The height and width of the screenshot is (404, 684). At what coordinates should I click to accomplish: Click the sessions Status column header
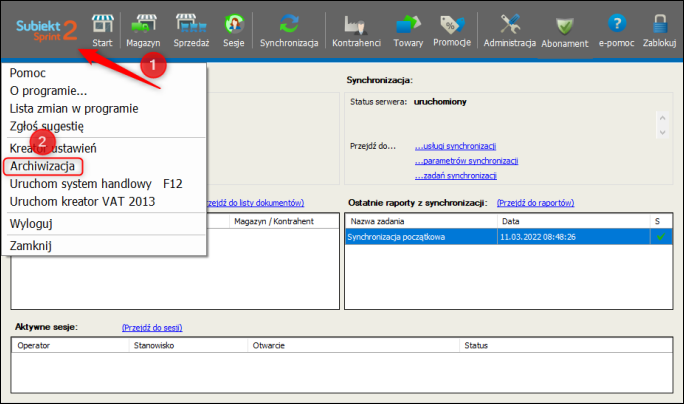pos(566,346)
